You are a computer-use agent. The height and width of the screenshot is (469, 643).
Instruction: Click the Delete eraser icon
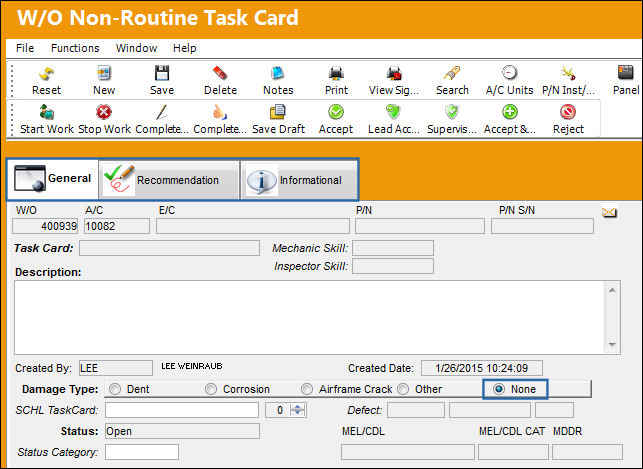220,73
